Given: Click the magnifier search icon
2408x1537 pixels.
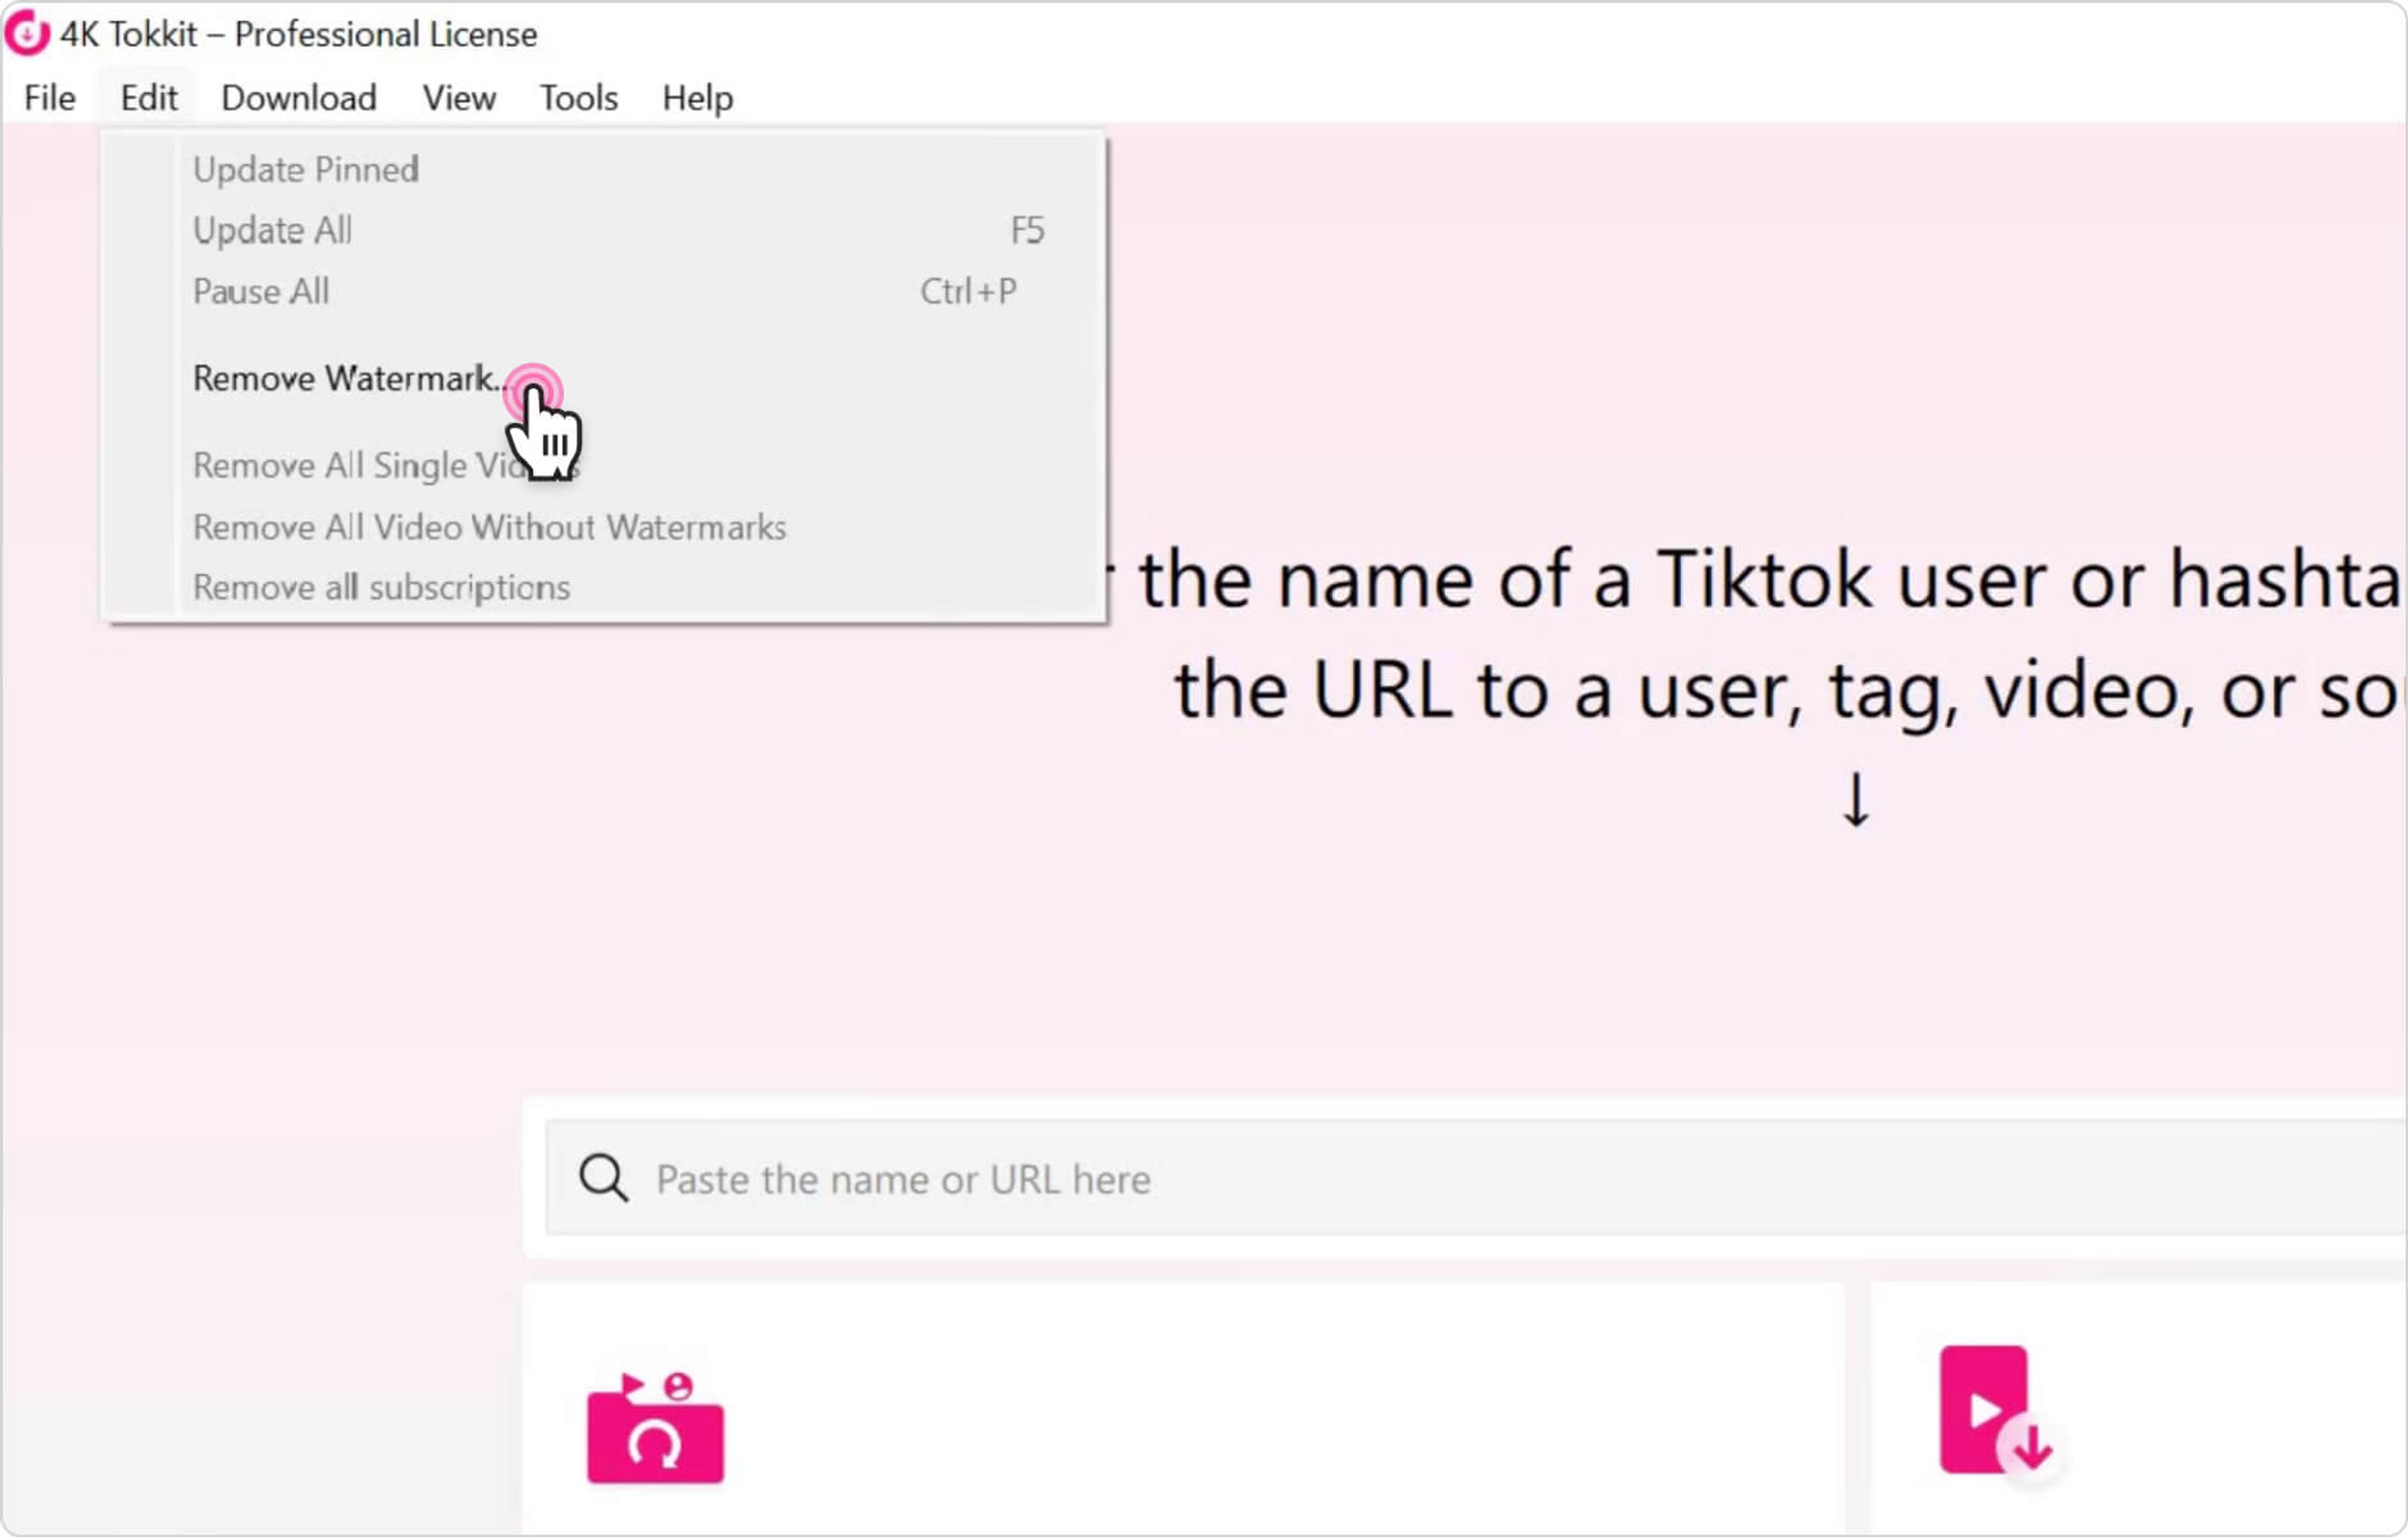Looking at the screenshot, I should (604, 1178).
